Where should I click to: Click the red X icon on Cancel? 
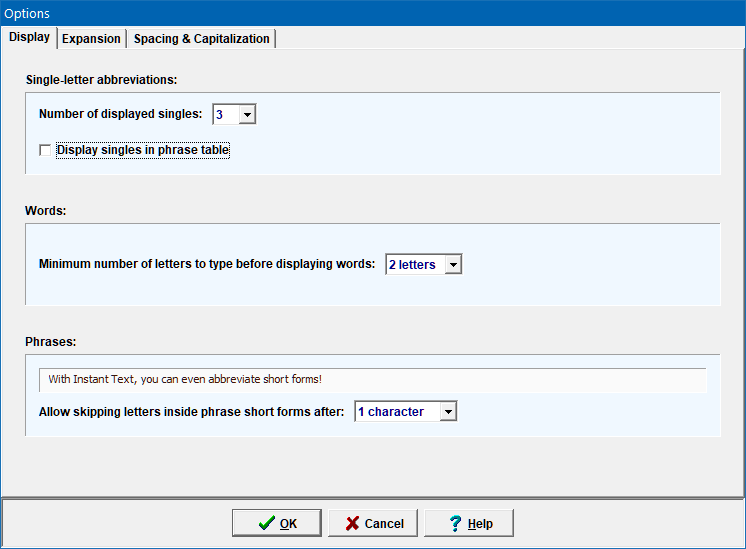click(x=352, y=523)
